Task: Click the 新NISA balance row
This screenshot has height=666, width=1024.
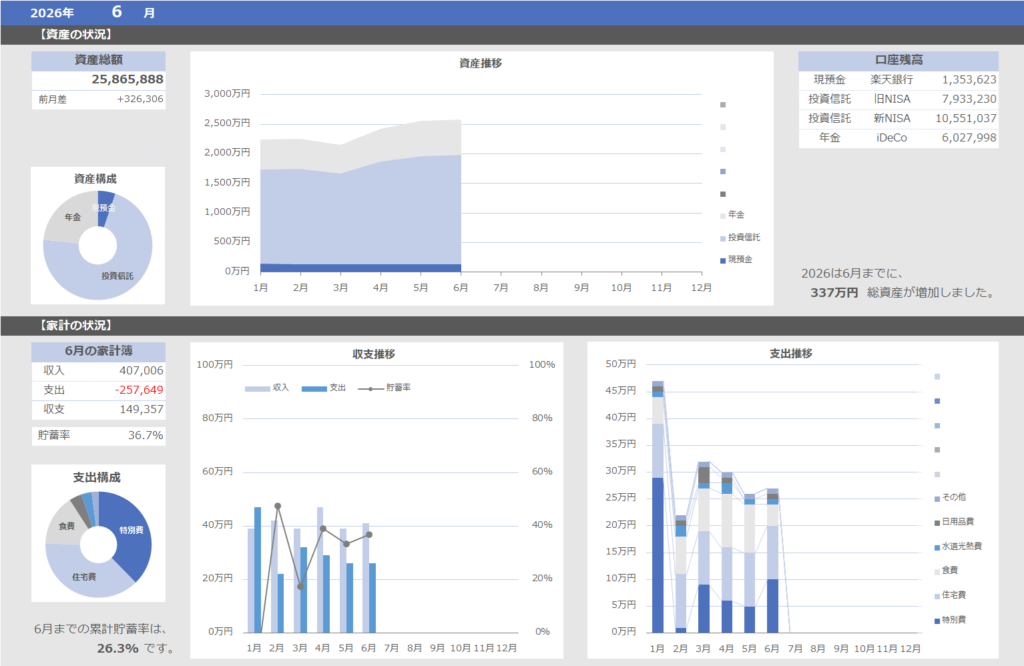Action: [x=898, y=118]
